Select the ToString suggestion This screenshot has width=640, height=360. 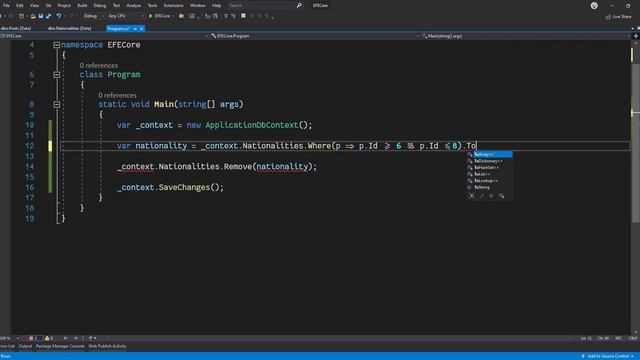click(489, 187)
